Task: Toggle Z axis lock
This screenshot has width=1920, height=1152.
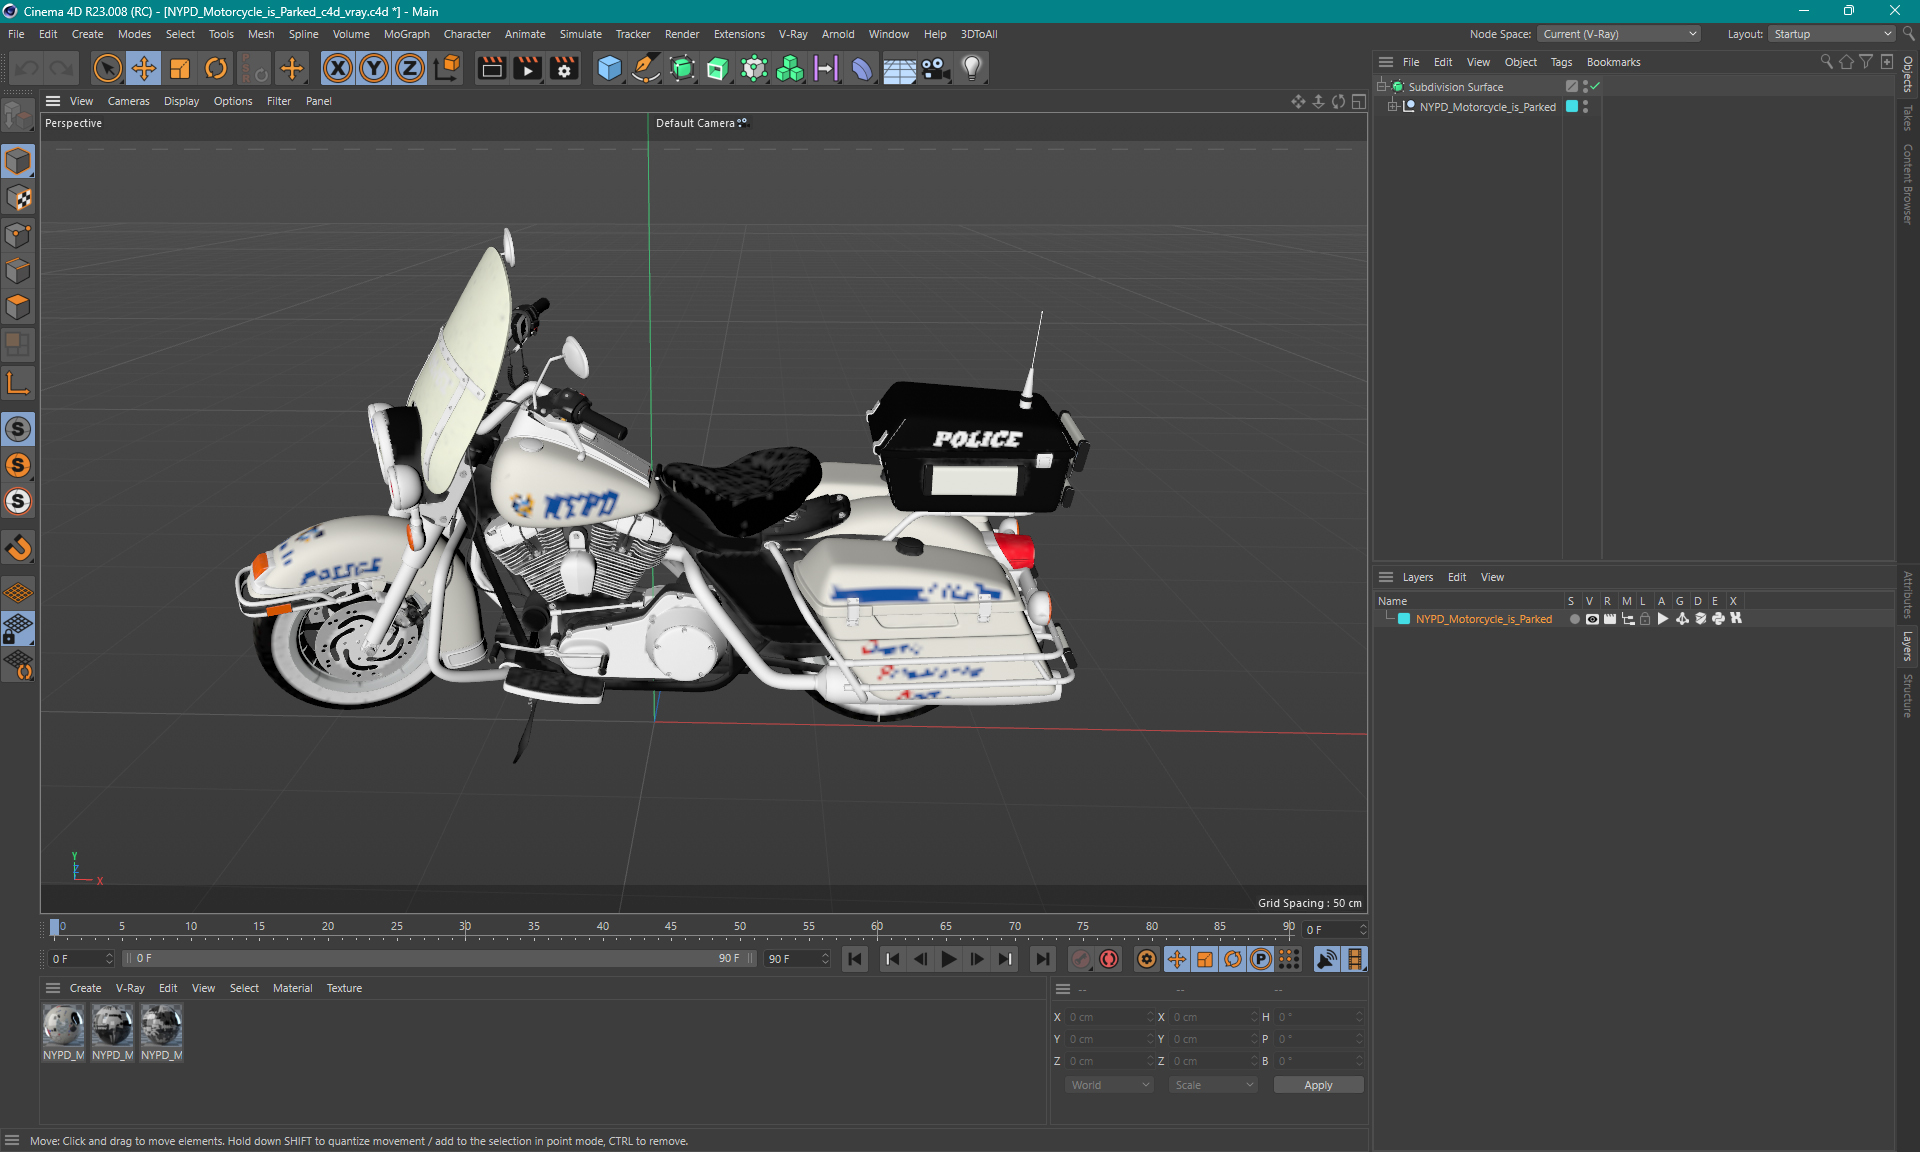Action: tap(410, 68)
